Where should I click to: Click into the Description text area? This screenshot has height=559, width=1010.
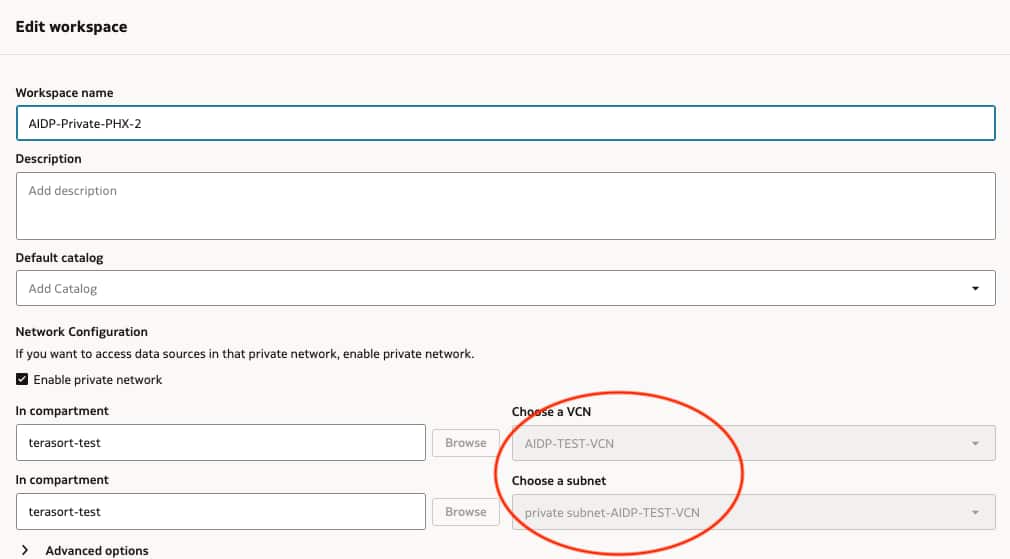[505, 206]
